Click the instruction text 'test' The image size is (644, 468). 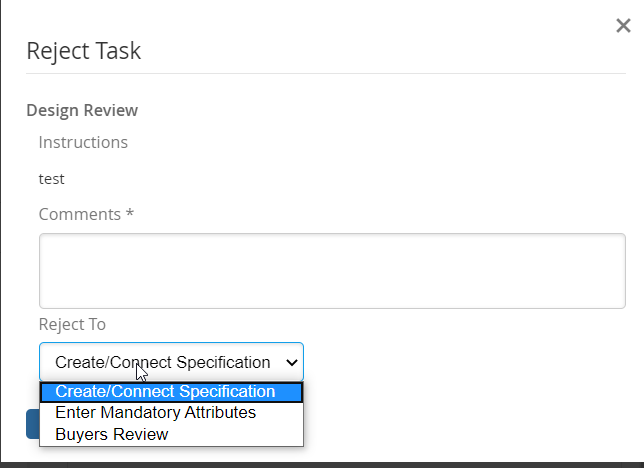coord(52,179)
